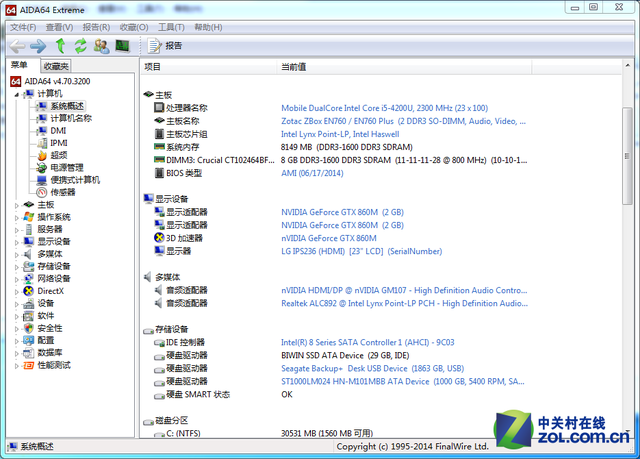The height and width of the screenshot is (459, 640).
Task: Click the 安全性 shield icon in the tree
Action: tap(29, 328)
